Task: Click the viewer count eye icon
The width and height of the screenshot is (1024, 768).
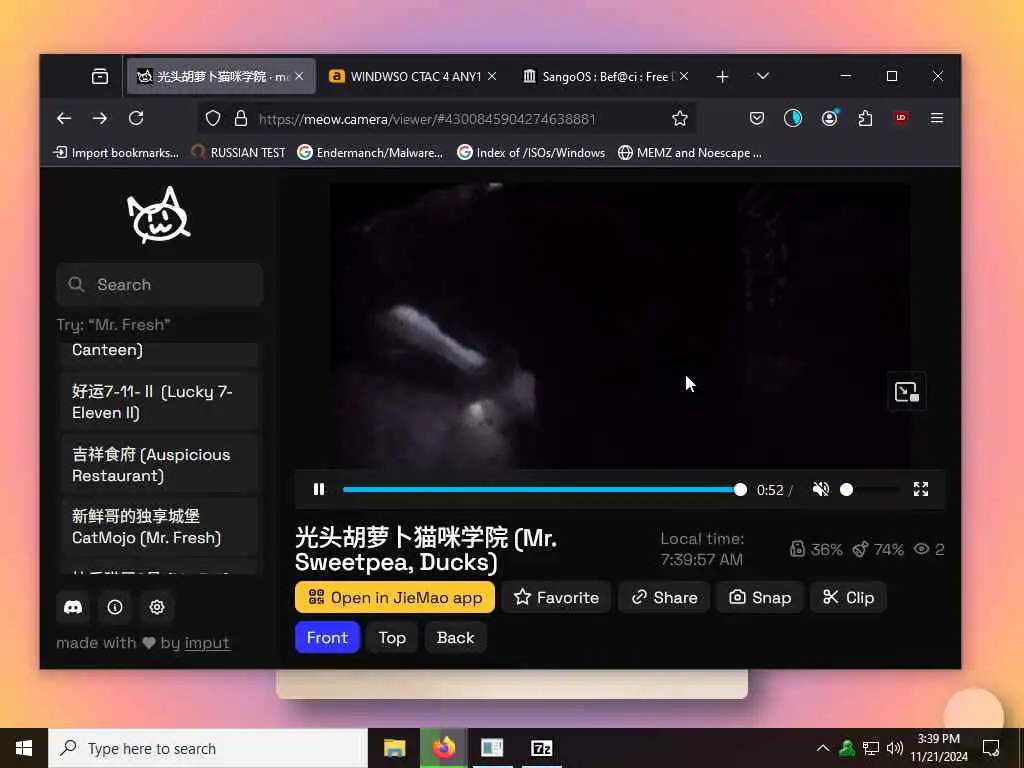Action: pos(921,549)
